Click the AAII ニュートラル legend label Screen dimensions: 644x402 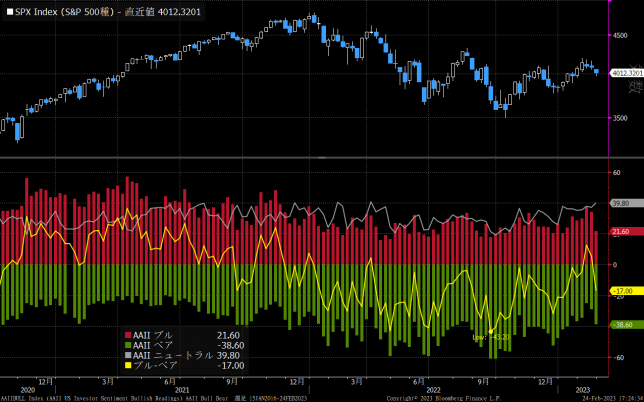(173, 356)
